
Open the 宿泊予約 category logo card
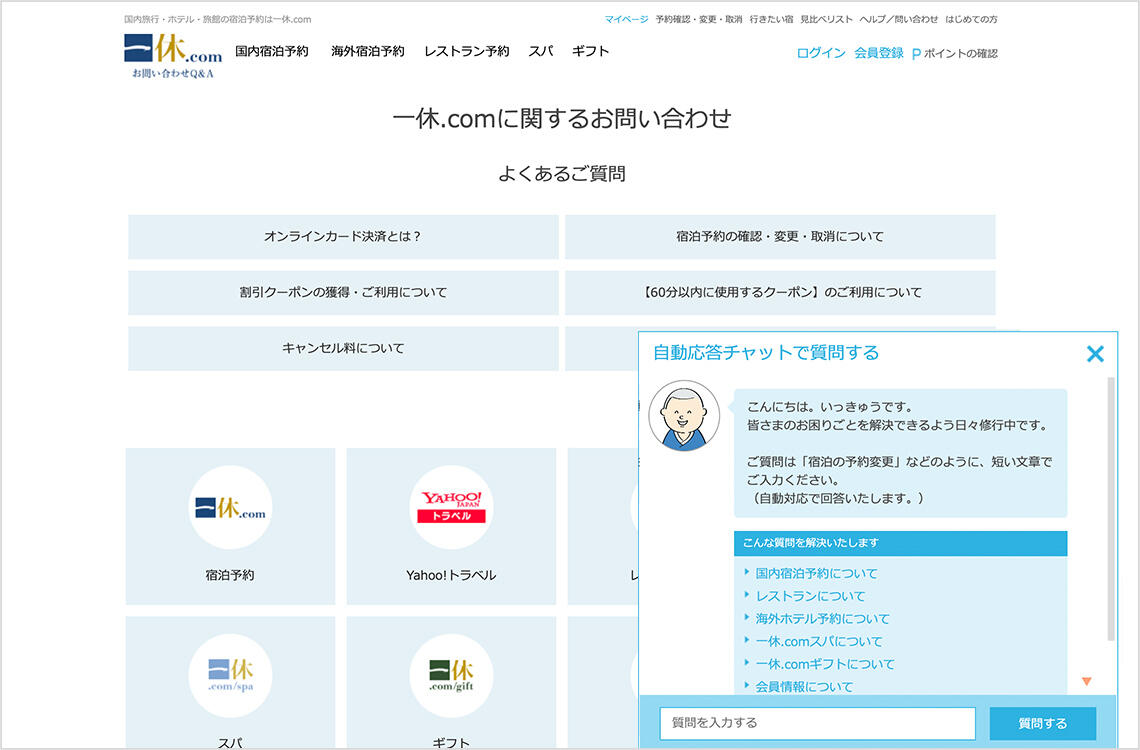[230, 526]
